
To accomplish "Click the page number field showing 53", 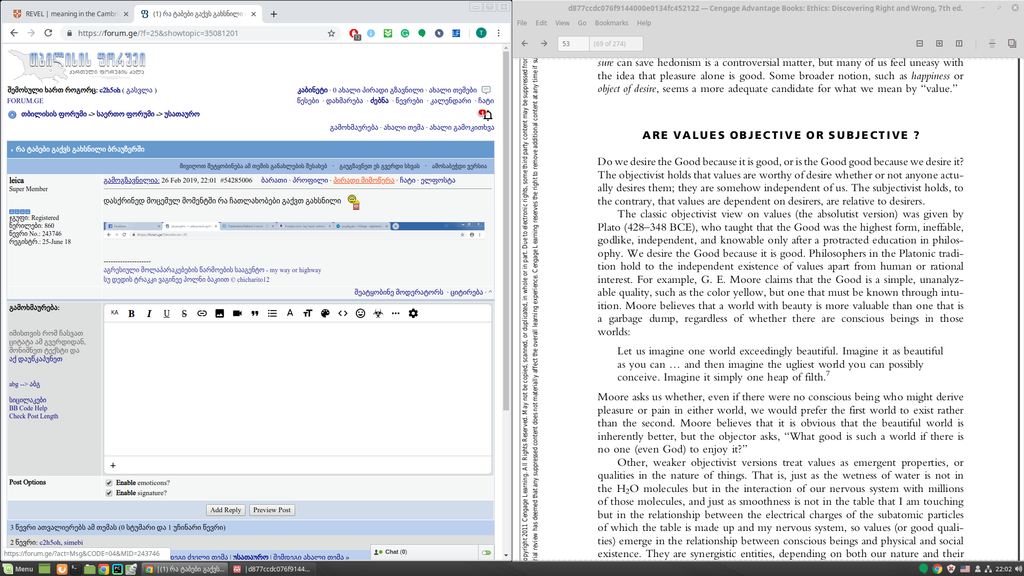I will pyautogui.click(x=573, y=44).
